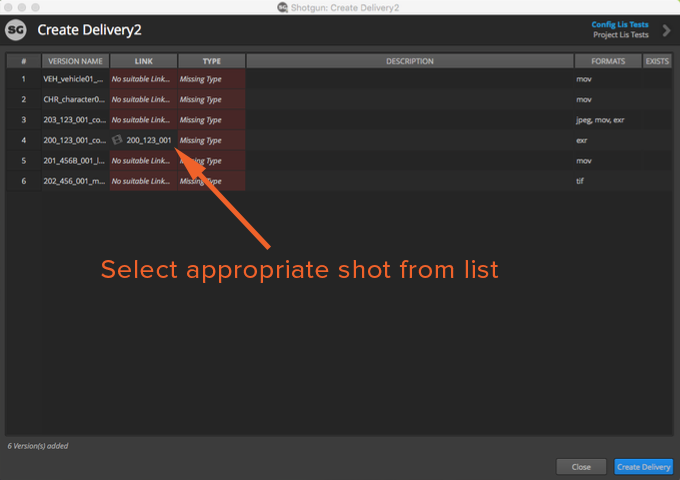Click the linked shot 200_123_001 cell
This screenshot has height=480, width=680.
click(144, 140)
